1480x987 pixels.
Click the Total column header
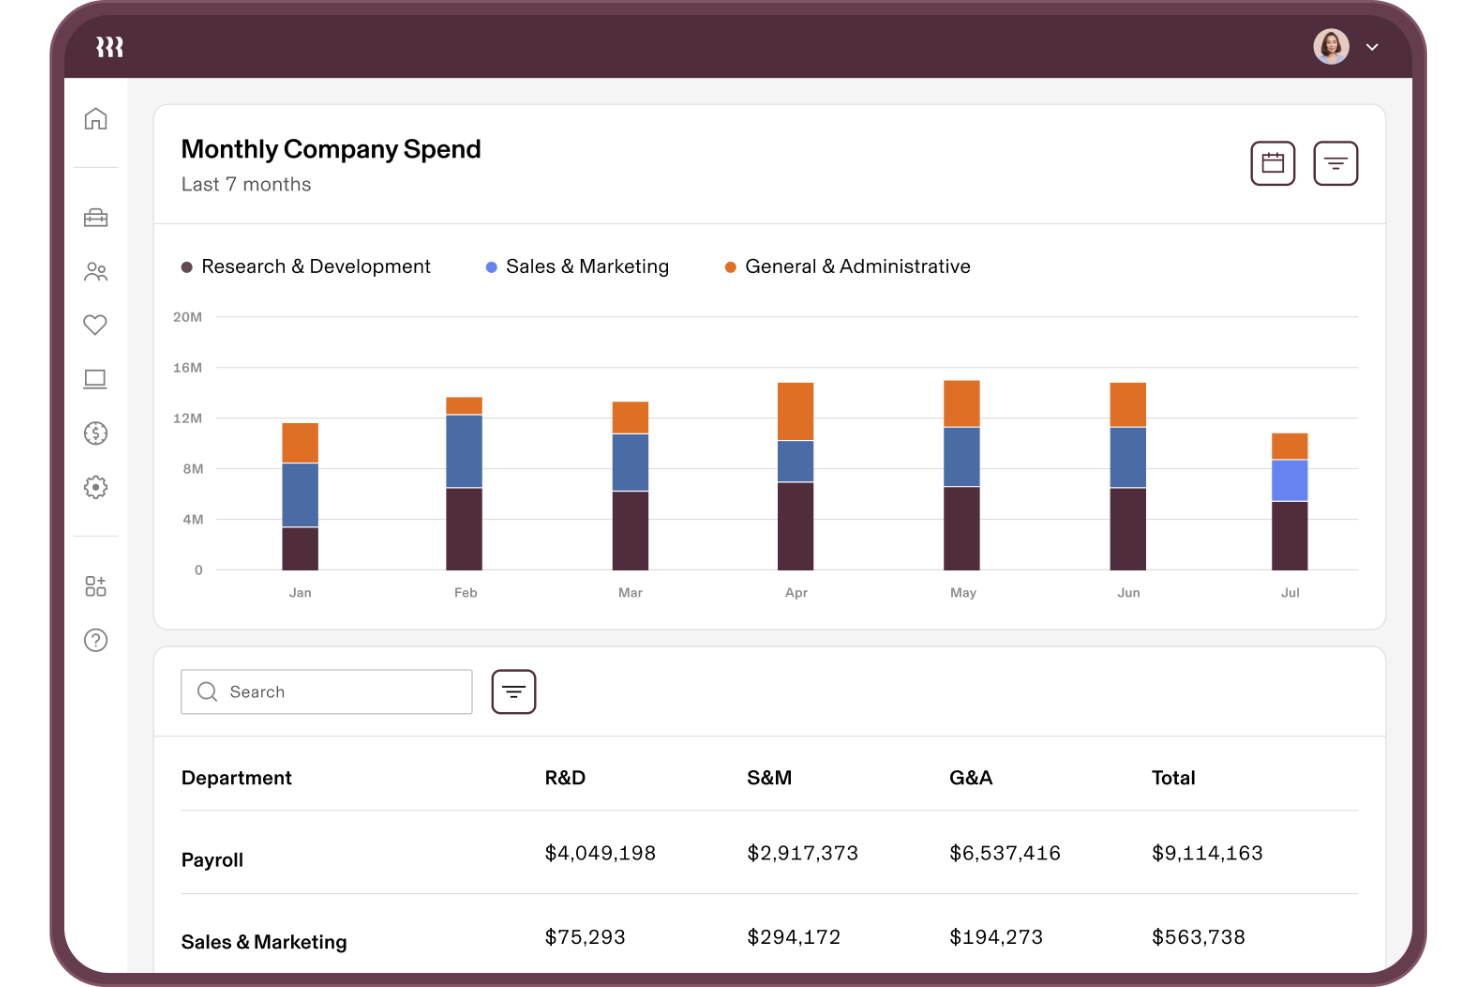(x=1173, y=777)
